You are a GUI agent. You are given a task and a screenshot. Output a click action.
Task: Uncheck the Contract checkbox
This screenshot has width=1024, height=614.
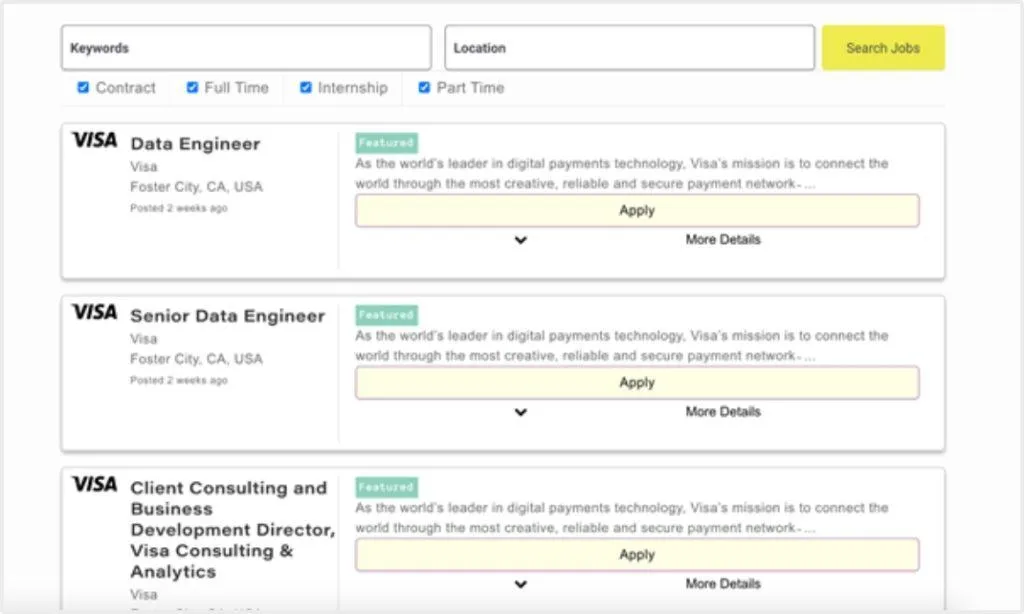coord(83,88)
